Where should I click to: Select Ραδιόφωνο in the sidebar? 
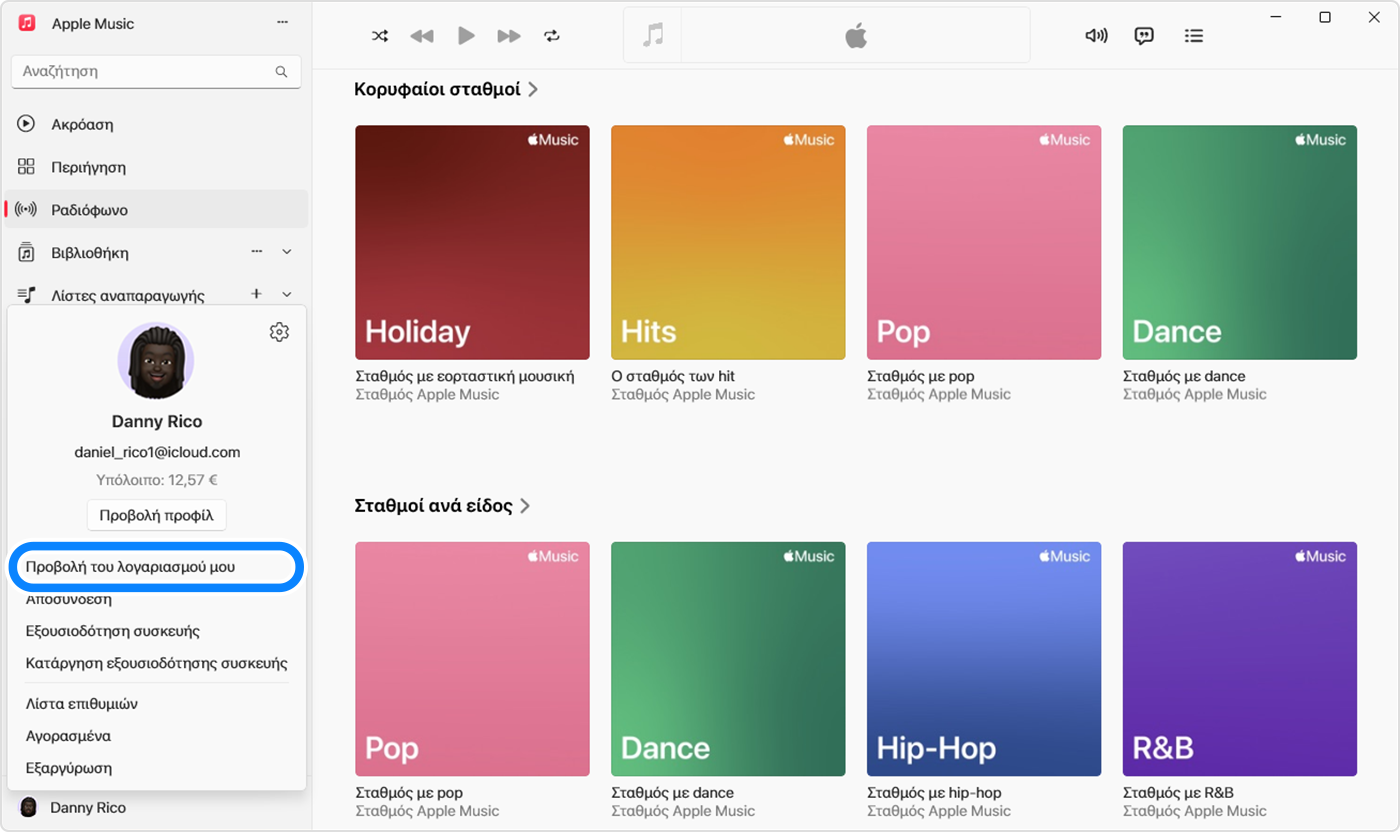(156, 210)
